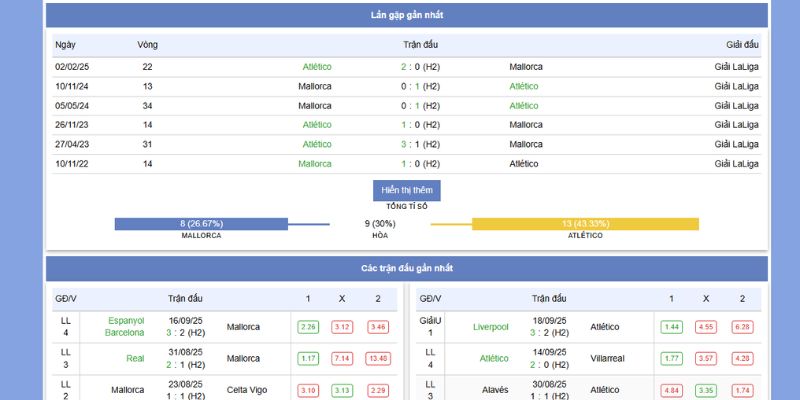Click the 'Hiển thị thêm' button

coord(406,190)
